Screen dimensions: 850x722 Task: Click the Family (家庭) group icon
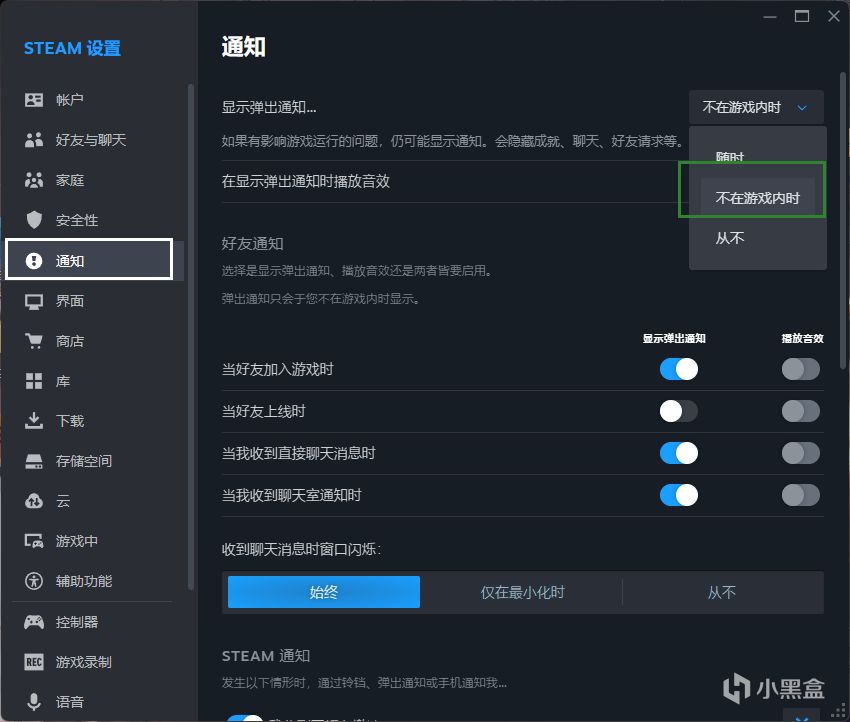(34, 180)
